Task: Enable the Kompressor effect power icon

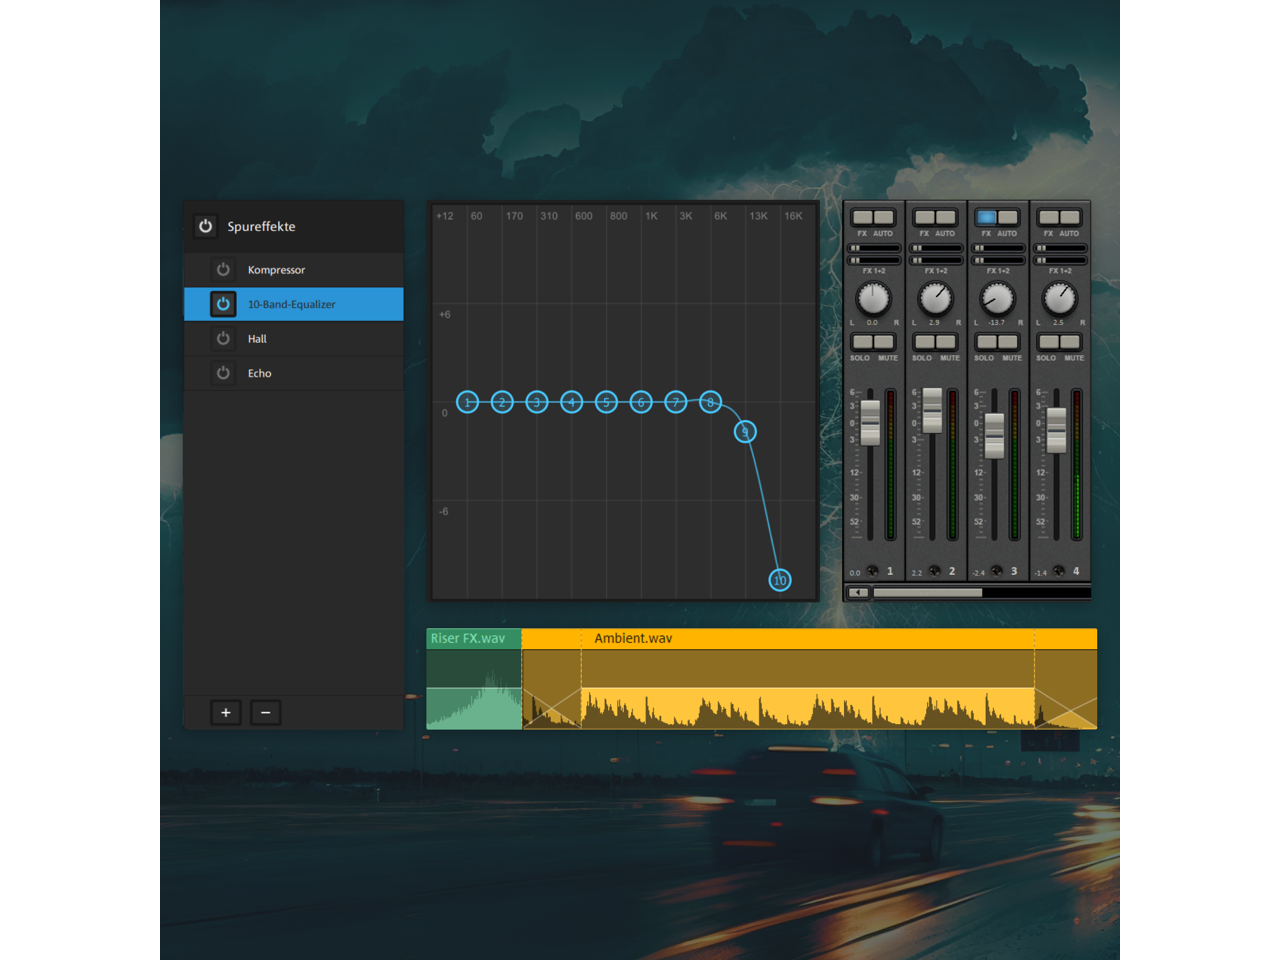Action: click(223, 270)
